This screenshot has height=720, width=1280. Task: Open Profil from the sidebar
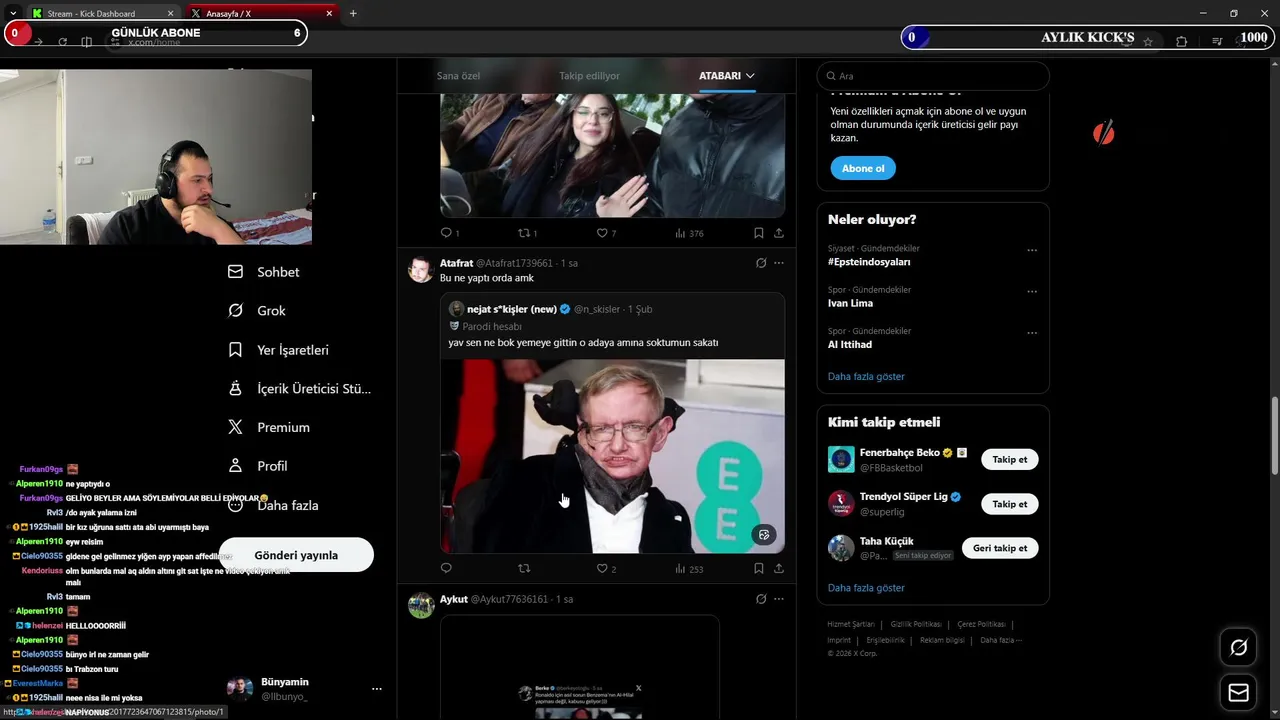click(x=258, y=466)
